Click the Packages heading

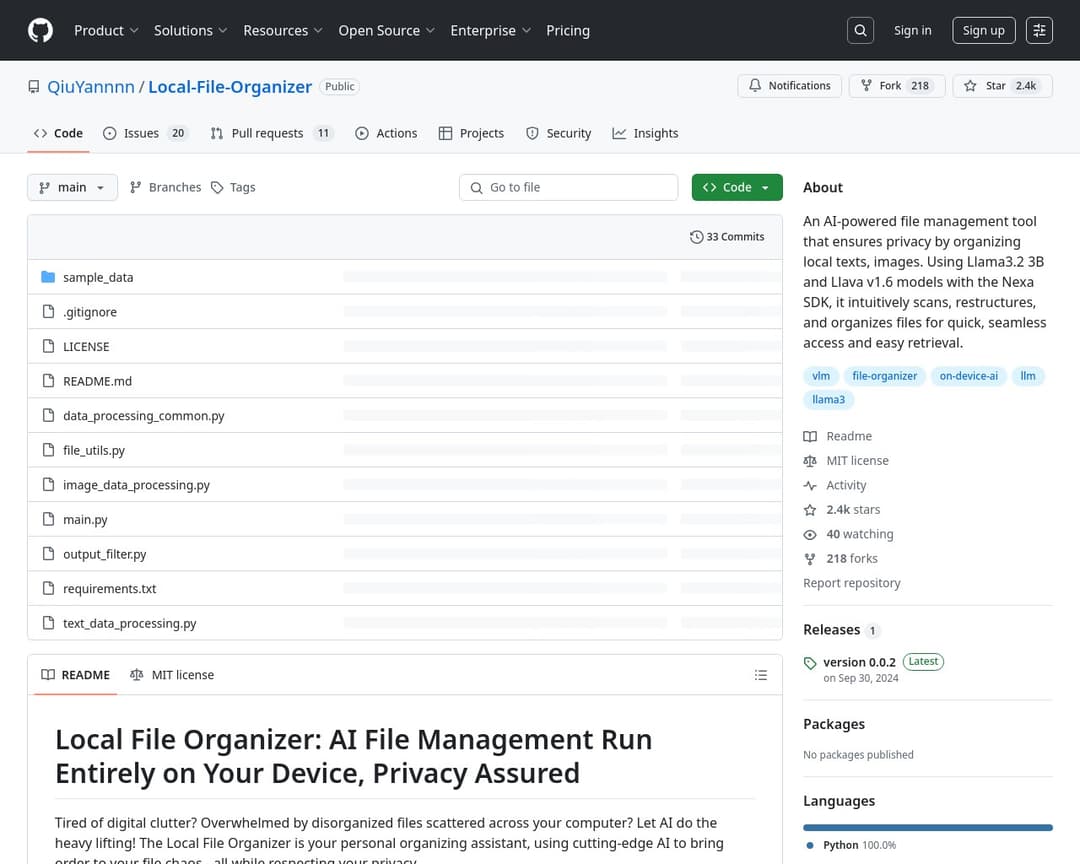pos(833,724)
